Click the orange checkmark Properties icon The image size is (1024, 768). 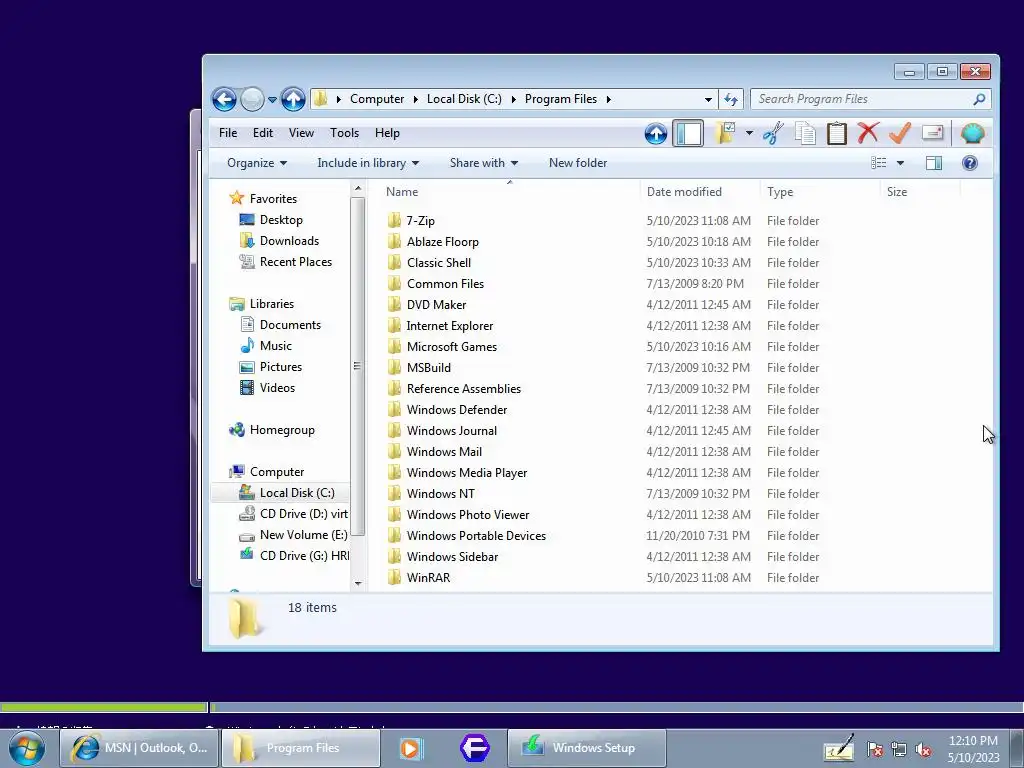pos(900,133)
